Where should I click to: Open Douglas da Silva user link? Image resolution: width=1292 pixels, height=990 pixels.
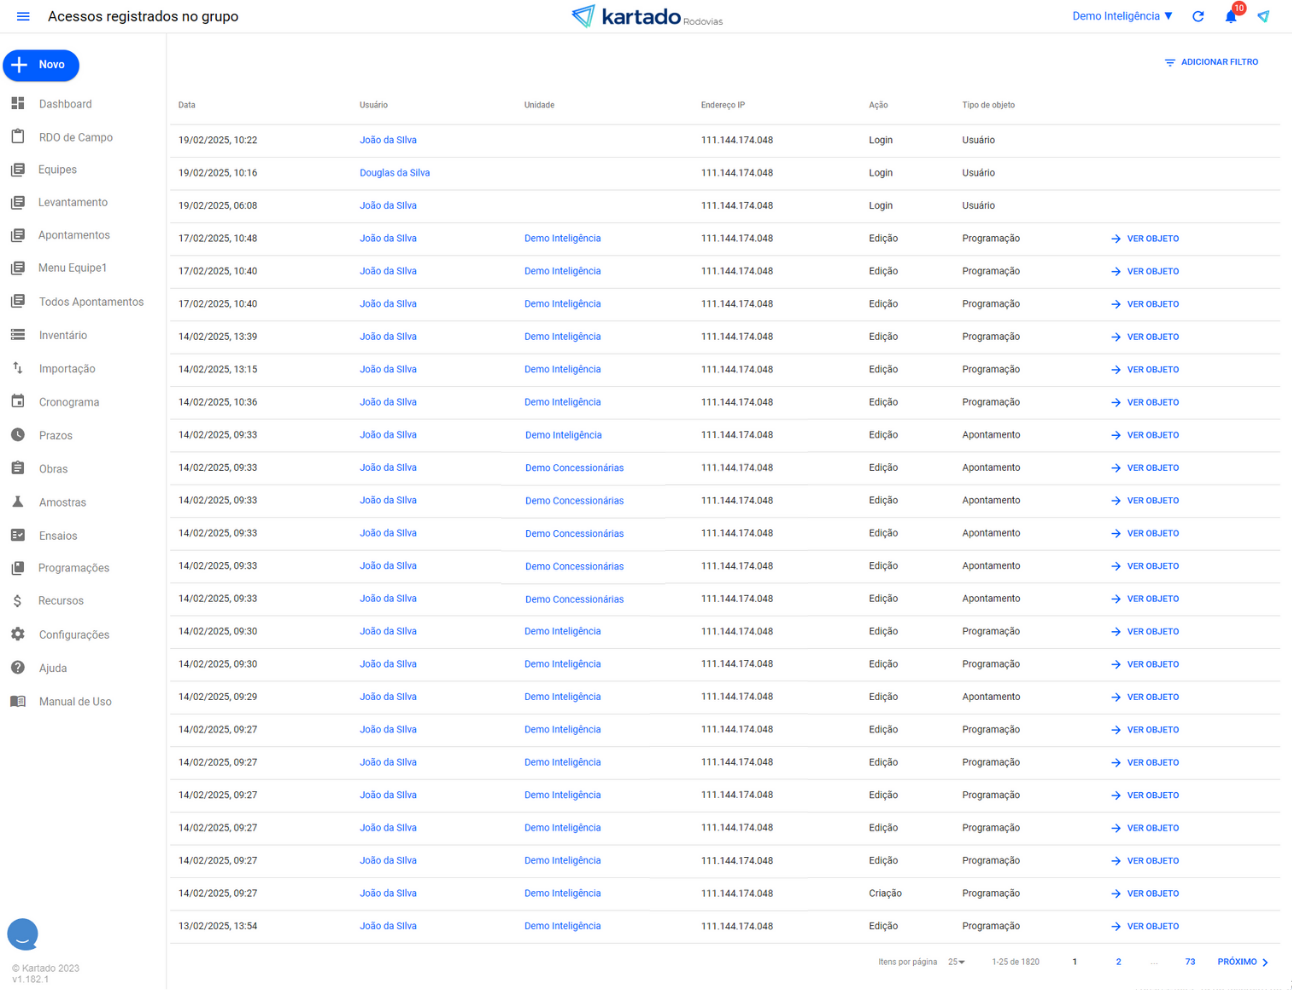pyautogui.click(x=394, y=173)
